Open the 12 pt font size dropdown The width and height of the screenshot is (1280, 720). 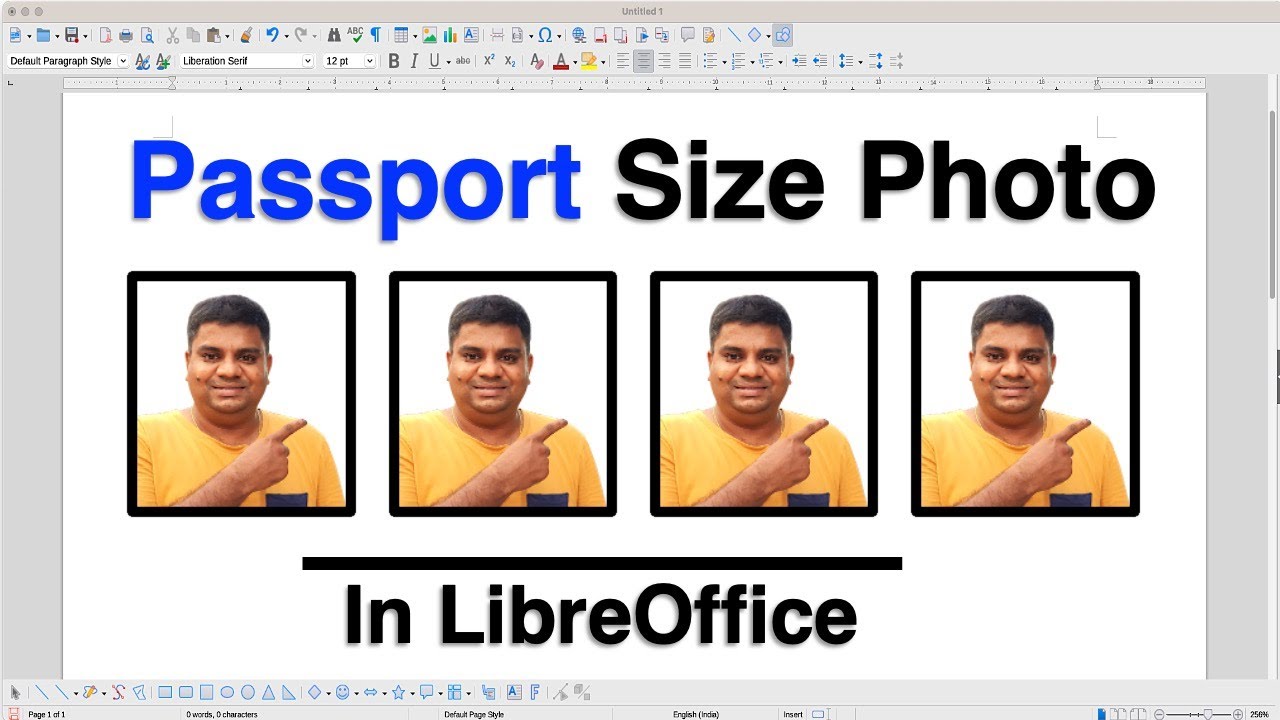tap(370, 61)
